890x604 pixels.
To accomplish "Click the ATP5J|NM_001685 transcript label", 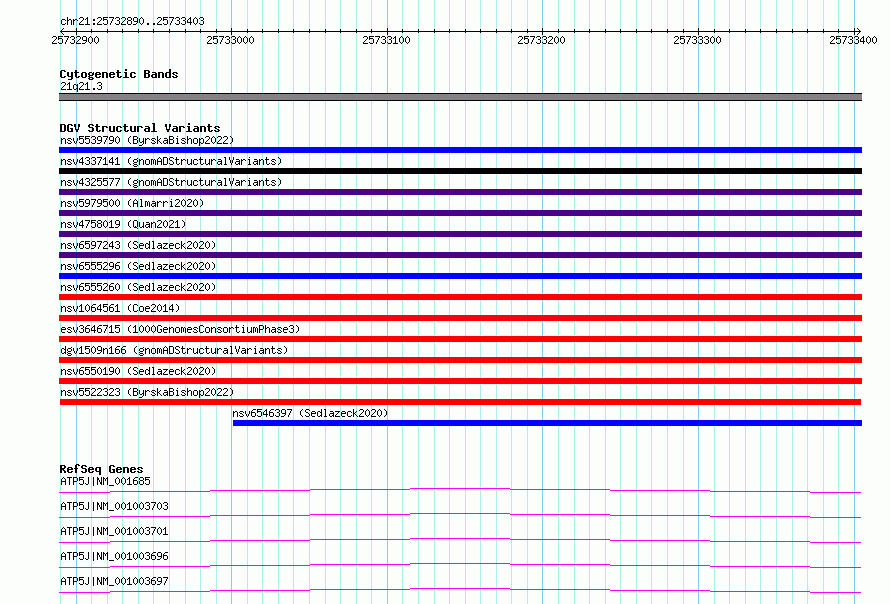I will (105, 481).
